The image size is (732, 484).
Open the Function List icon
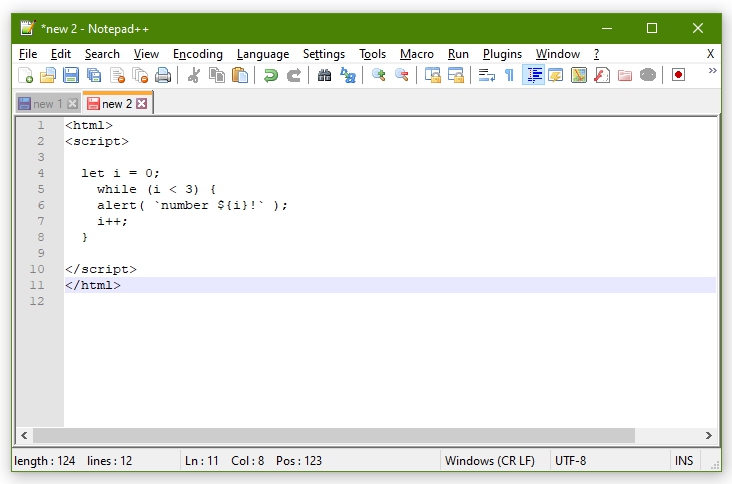[602, 75]
